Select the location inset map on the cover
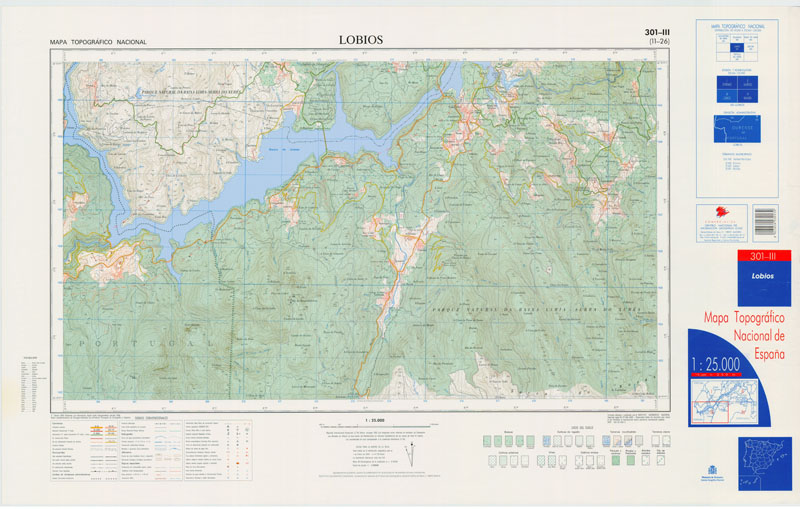 pyautogui.click(x=724, y=401)
